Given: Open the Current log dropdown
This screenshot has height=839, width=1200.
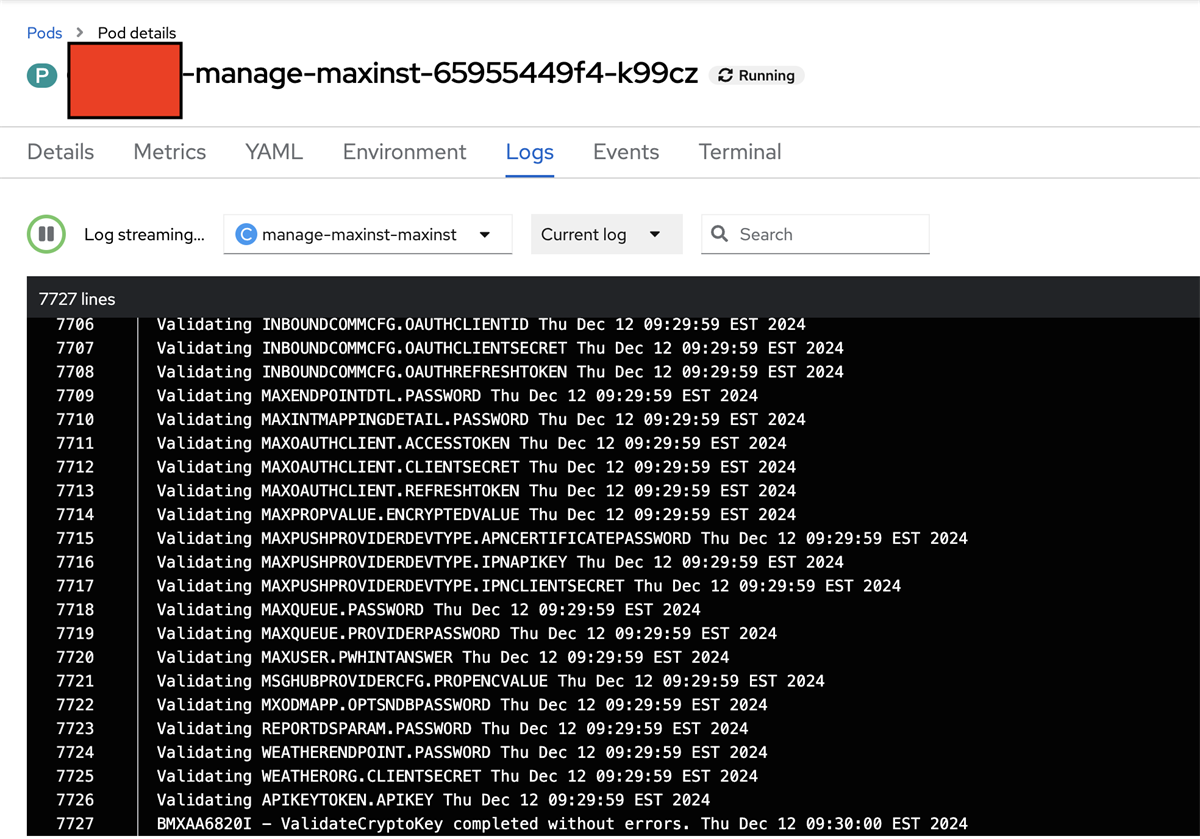Looking at the screenshot, I should 607,234.
